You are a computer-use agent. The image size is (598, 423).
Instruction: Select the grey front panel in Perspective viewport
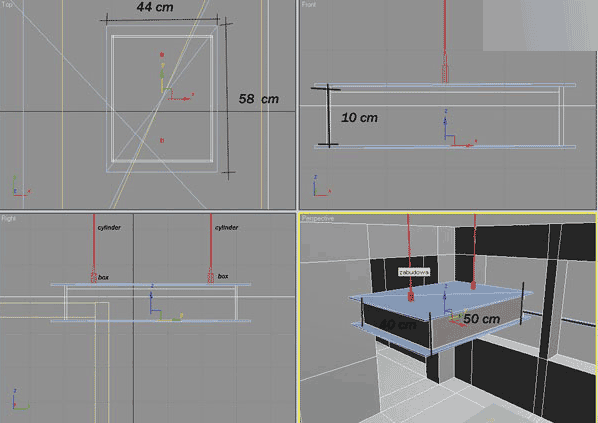[x=477, y=323]
